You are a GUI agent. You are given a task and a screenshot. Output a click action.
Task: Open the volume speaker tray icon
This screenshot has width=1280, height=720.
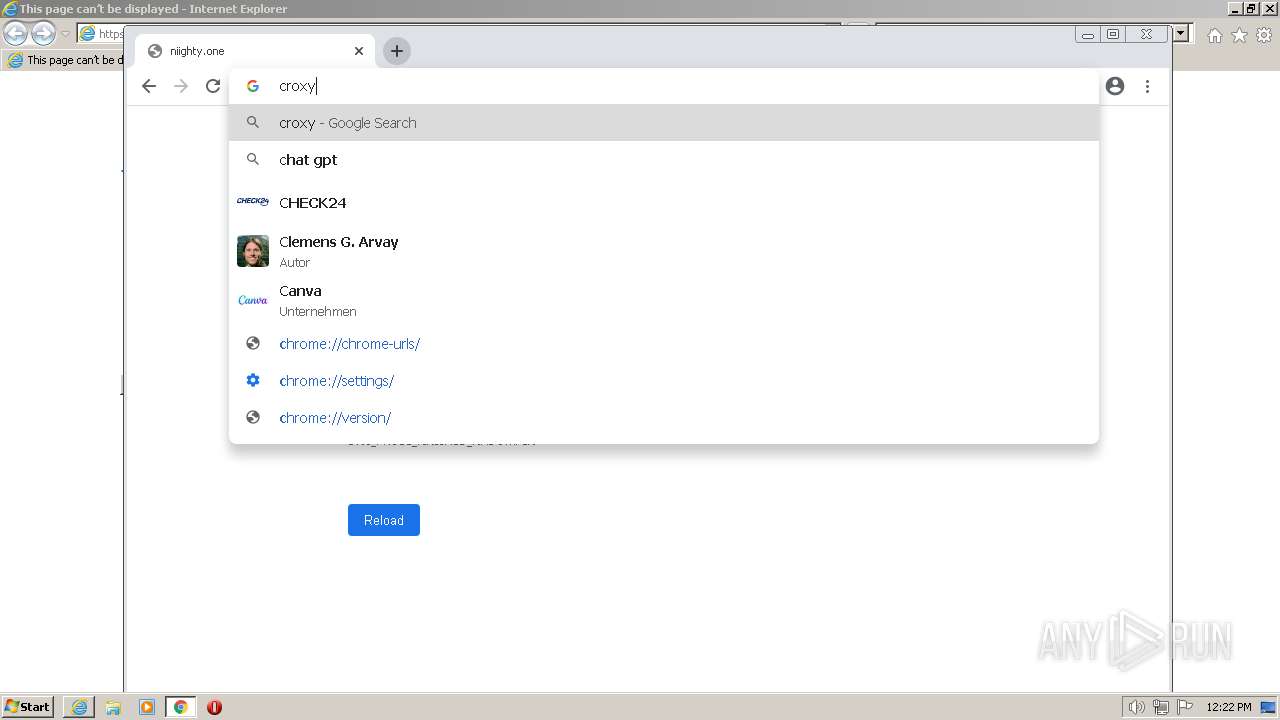1136,707
